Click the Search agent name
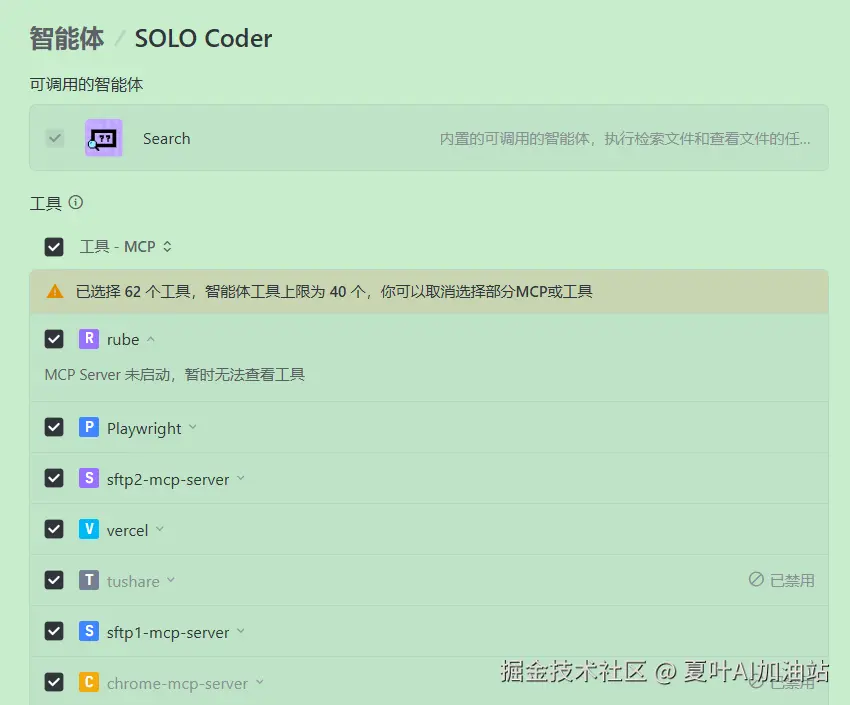Image resolution: width=850 pixels, height=705 pixels. click(x=166, y=139)
